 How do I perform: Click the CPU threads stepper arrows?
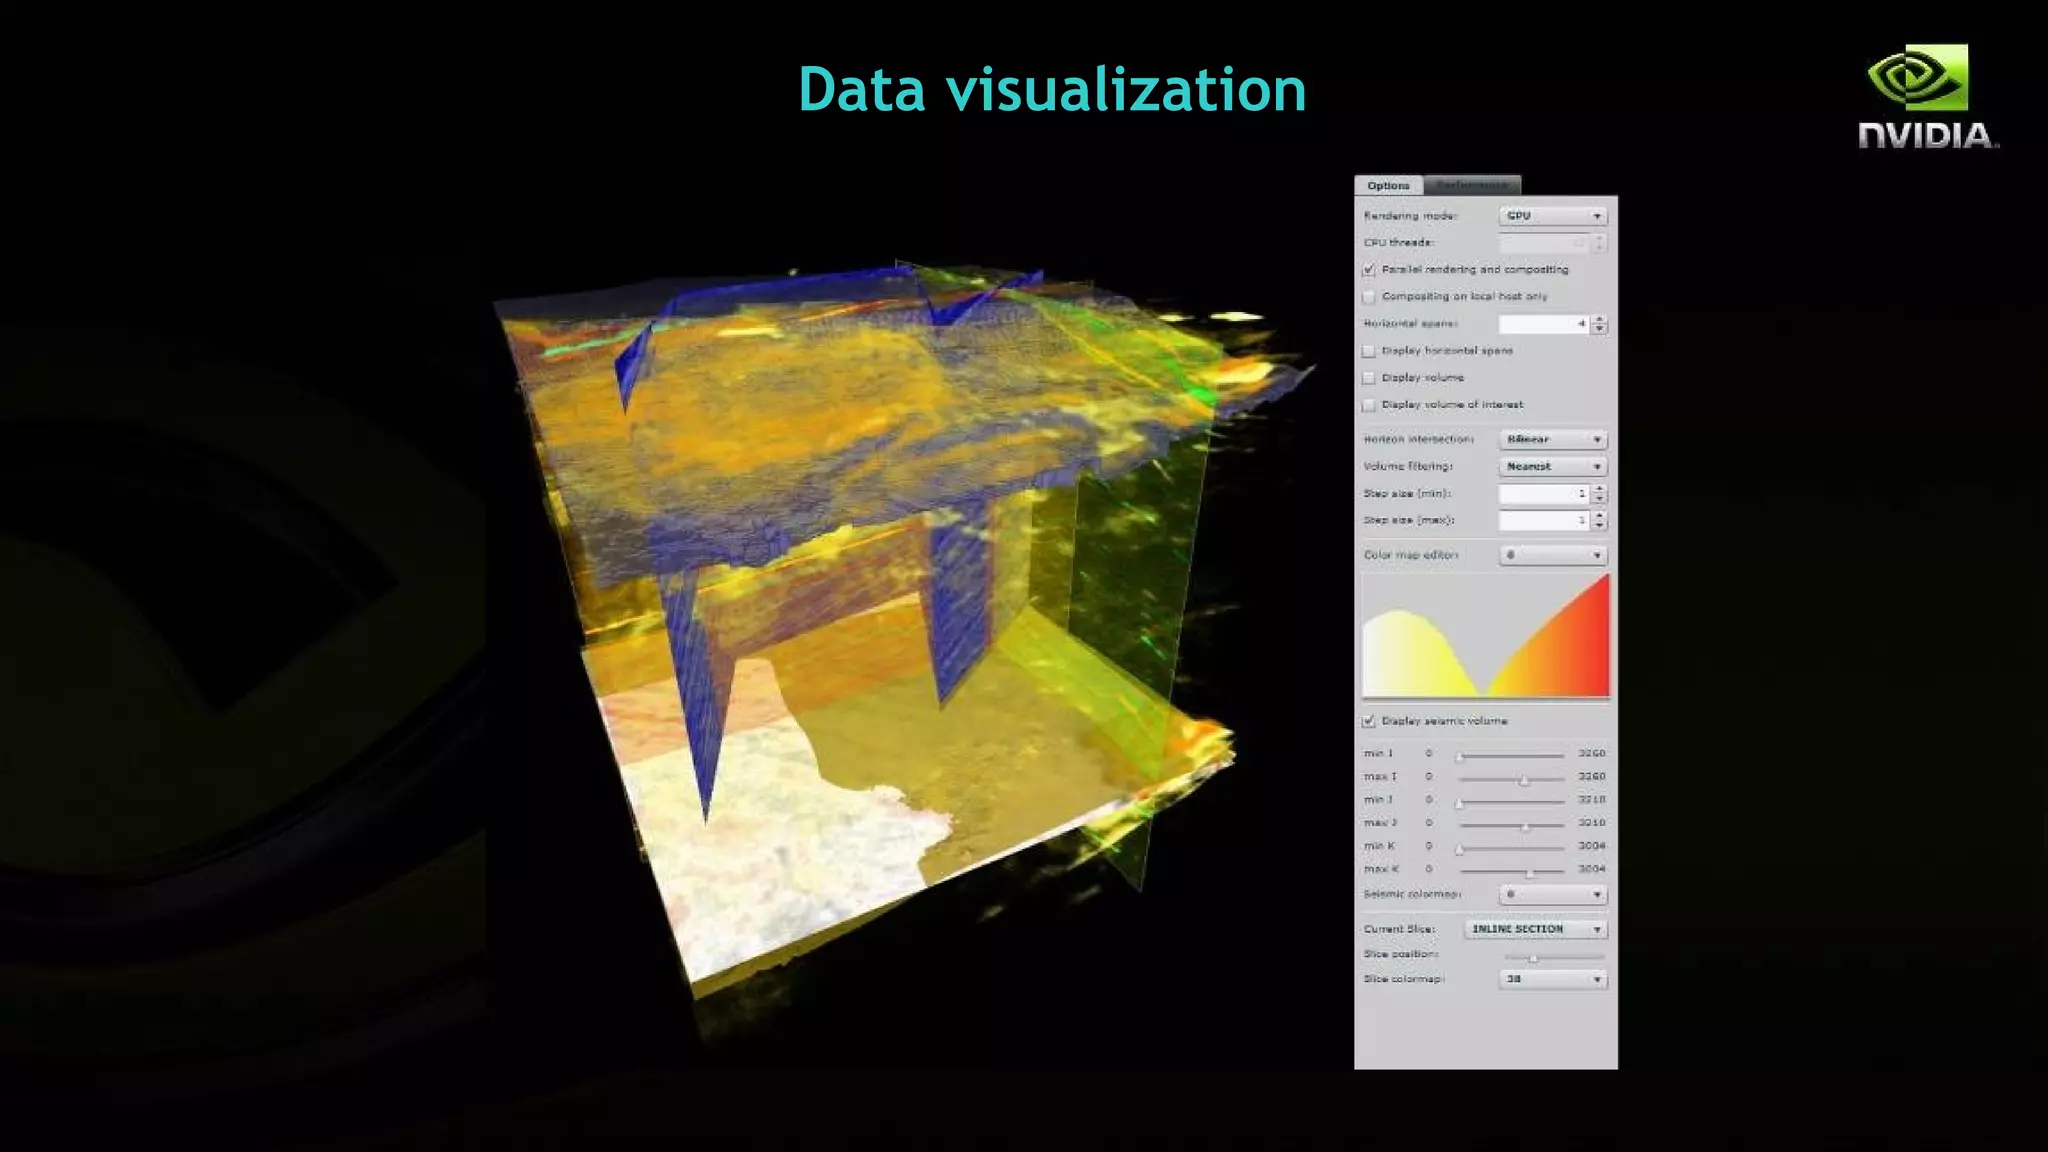[x=1600, y=243]
